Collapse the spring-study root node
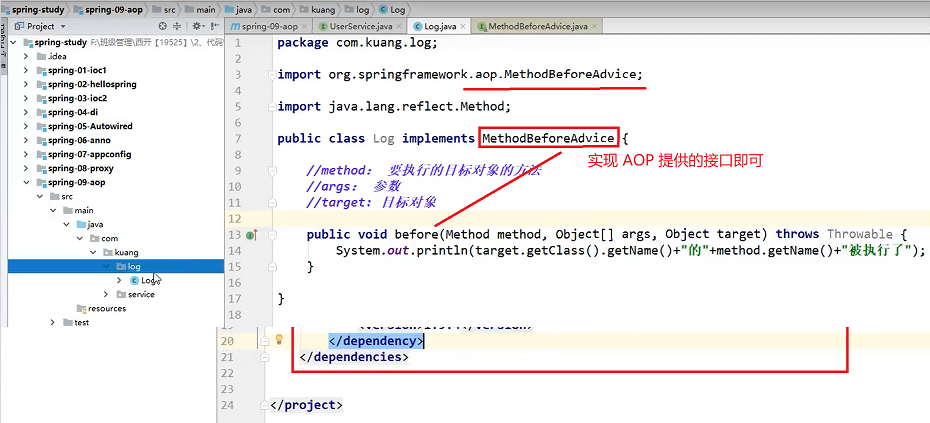Image resolution: width=930 pixels, height=423 pixels. click(x=12, y=42)
